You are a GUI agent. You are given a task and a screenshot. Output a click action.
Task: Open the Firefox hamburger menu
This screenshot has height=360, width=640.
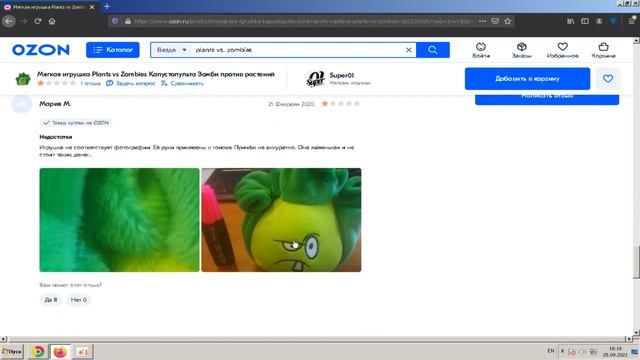point(632,21)
